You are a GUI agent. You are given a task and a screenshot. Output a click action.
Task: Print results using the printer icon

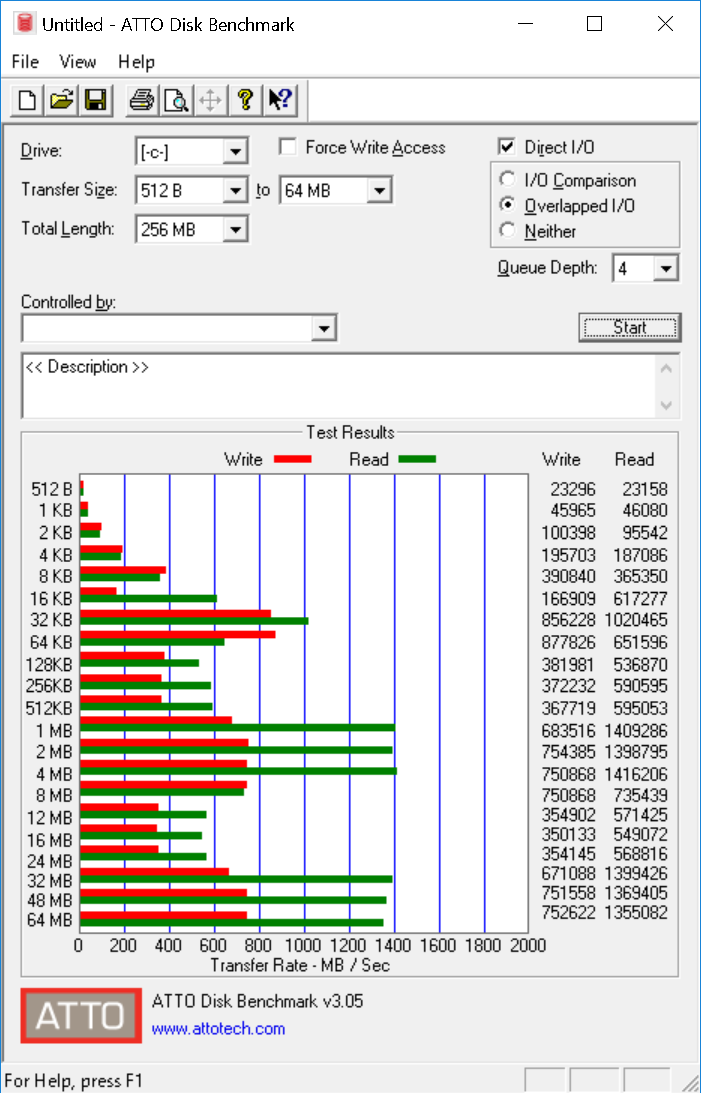click(142, 100)
